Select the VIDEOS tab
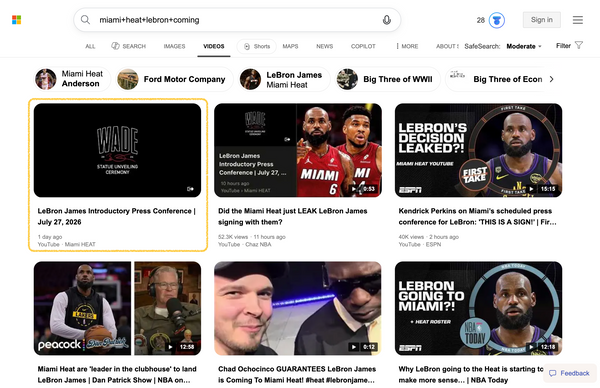600x388 pixels. pyautogui.click(x=214, y=46)
